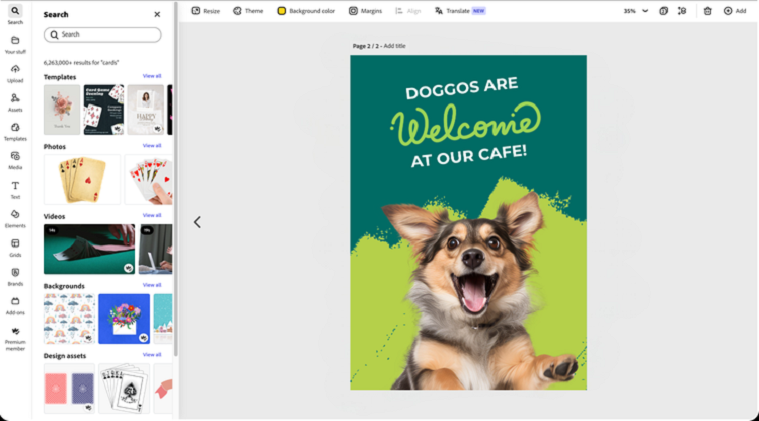The width and height of the screenshot is (759, 421).
Task: Select the playing cards photo thumbnail
Action: [82, 179]
